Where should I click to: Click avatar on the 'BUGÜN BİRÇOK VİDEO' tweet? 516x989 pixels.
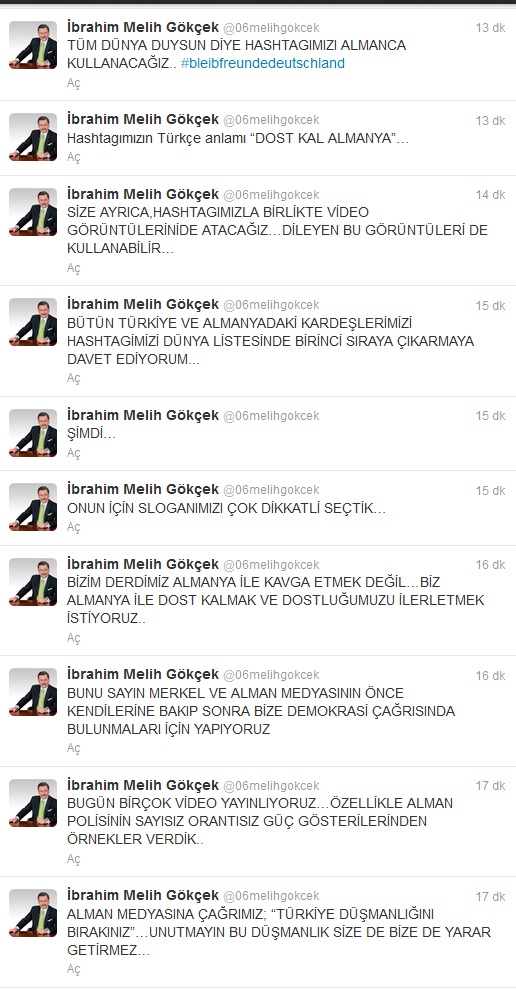pyautogui.click(x=33, y=803)
